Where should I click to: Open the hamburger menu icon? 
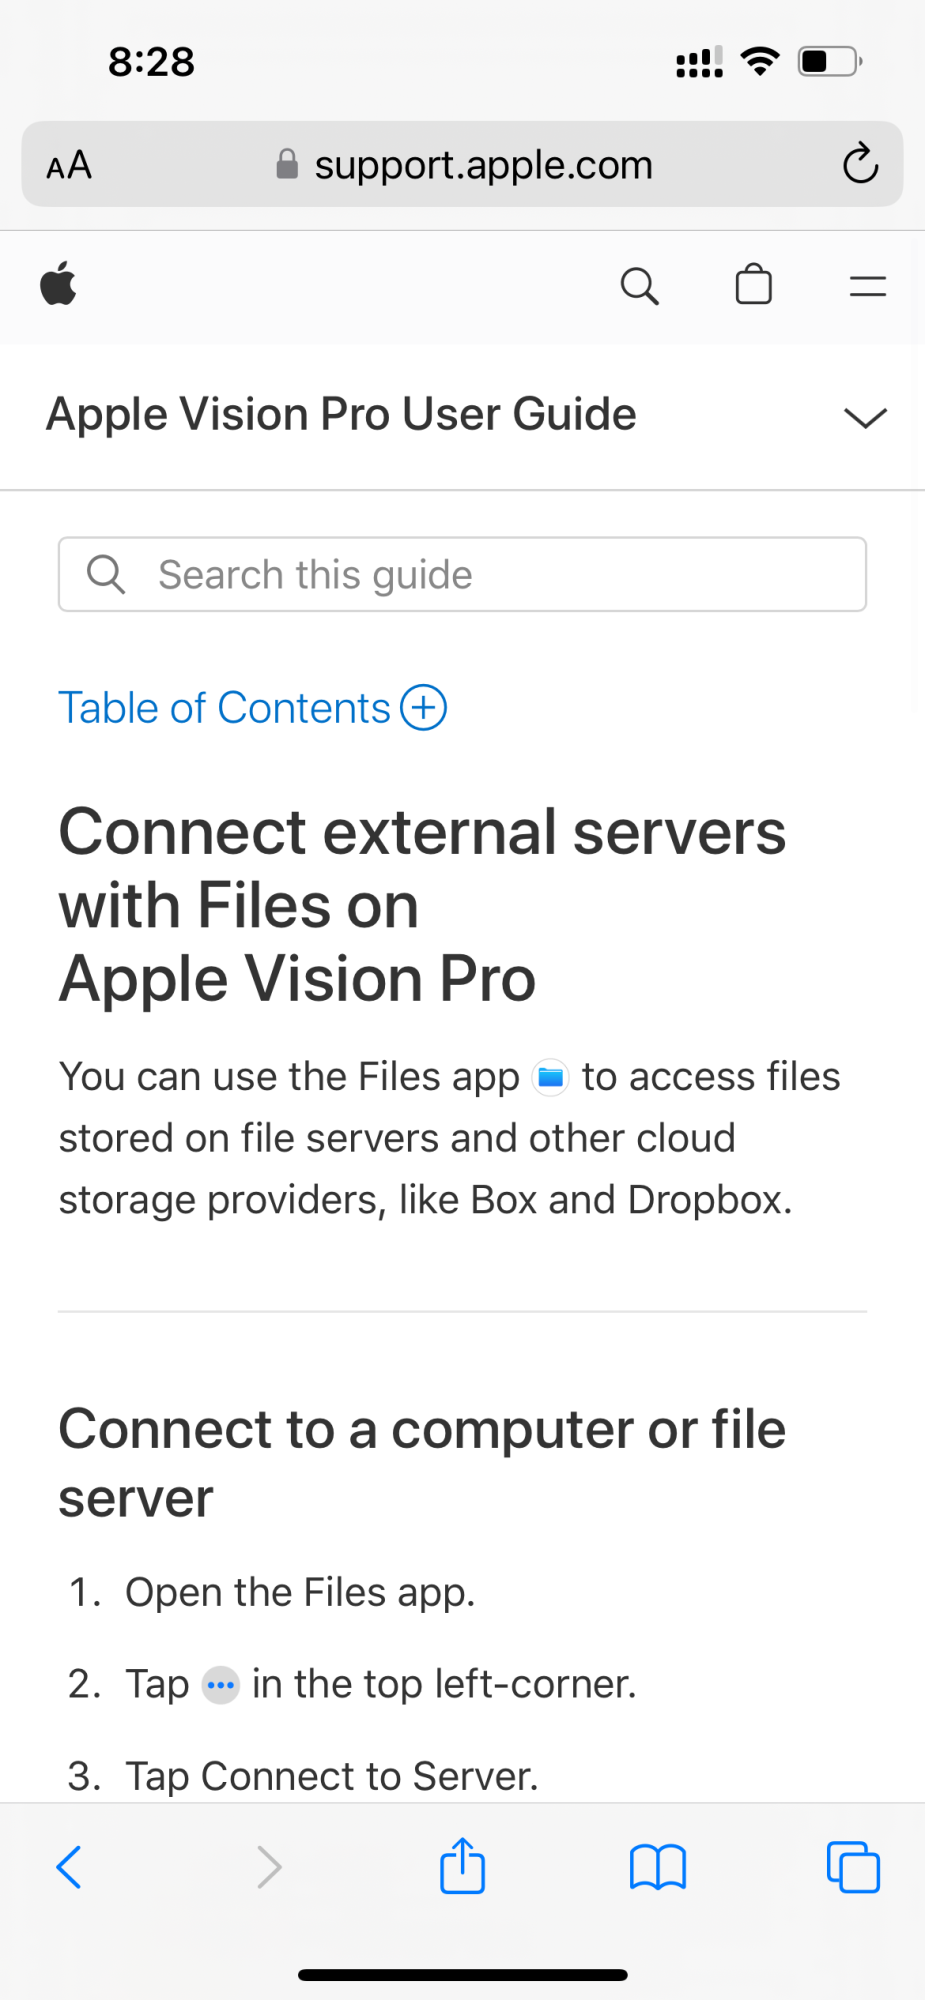click(x=867, y=287)
